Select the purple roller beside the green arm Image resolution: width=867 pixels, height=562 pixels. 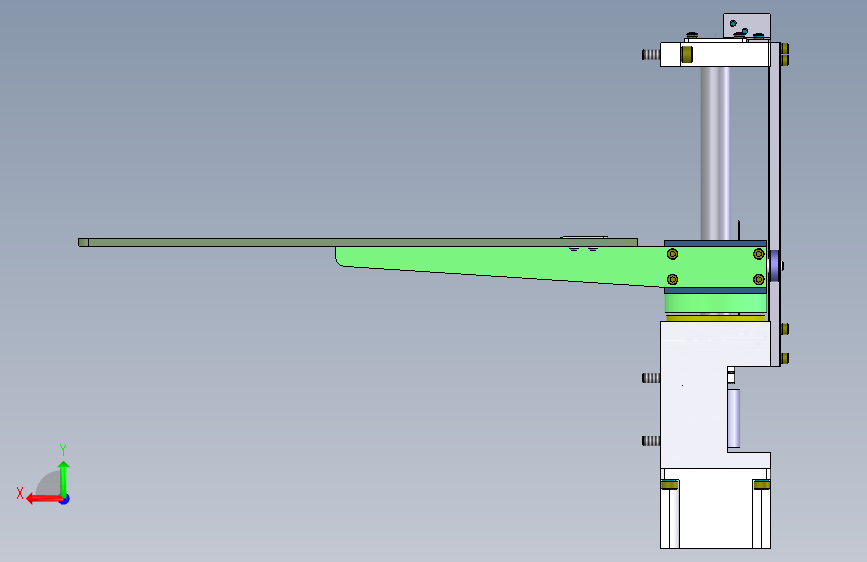pyautogui.click(x=774, y=266)
